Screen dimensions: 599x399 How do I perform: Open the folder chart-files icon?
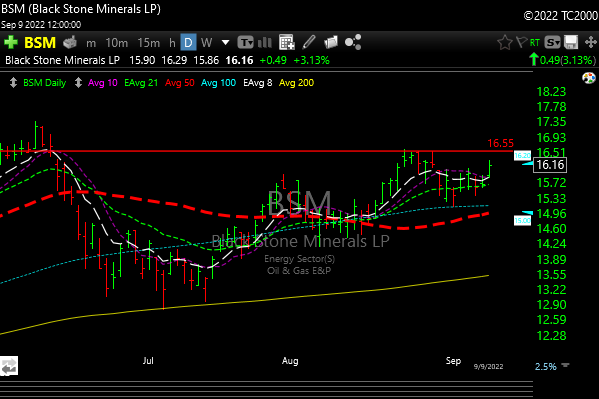[331, 42]
